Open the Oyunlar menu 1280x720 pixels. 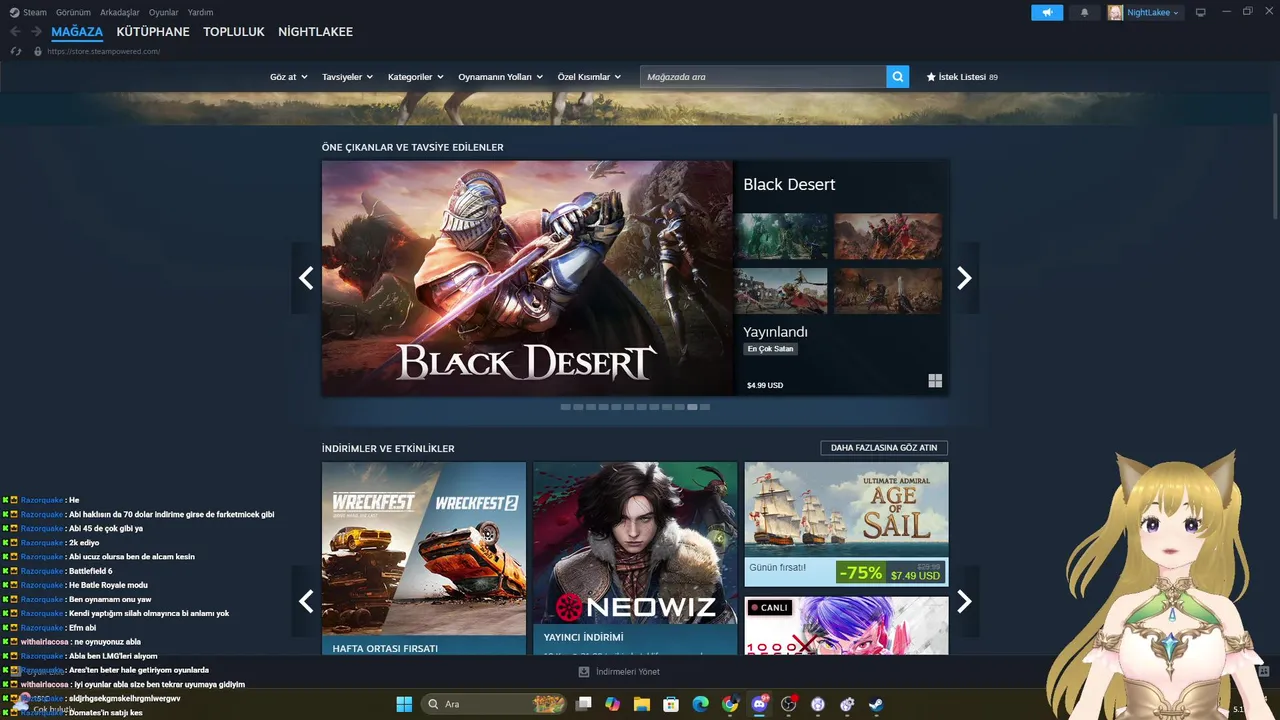(163, 13)
